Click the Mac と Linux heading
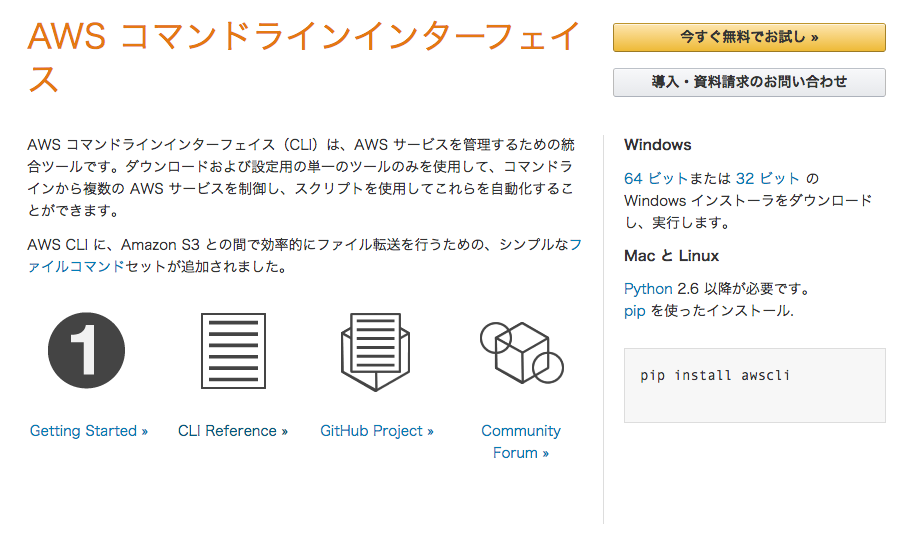This screenshot has height=540, width=911. [x=671, y=256]
